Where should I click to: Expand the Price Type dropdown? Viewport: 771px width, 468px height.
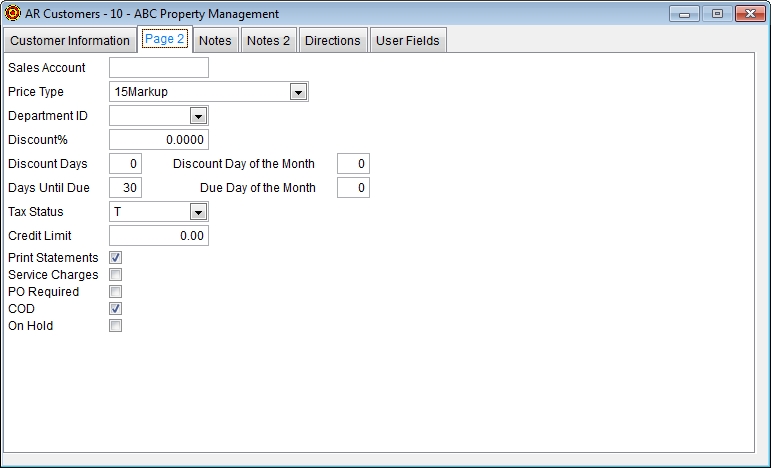(x=297, y=92)
